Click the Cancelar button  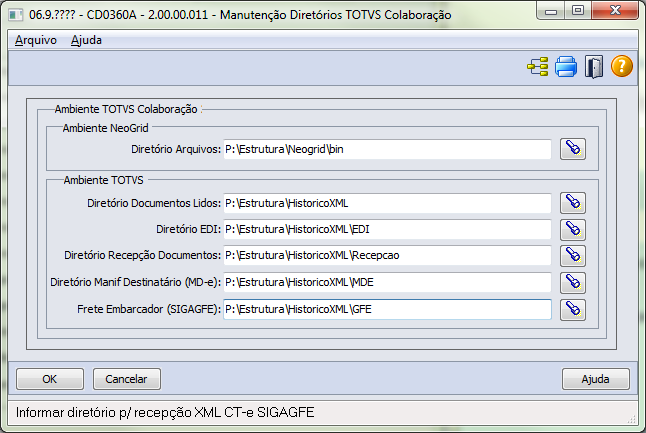[126, 379]
